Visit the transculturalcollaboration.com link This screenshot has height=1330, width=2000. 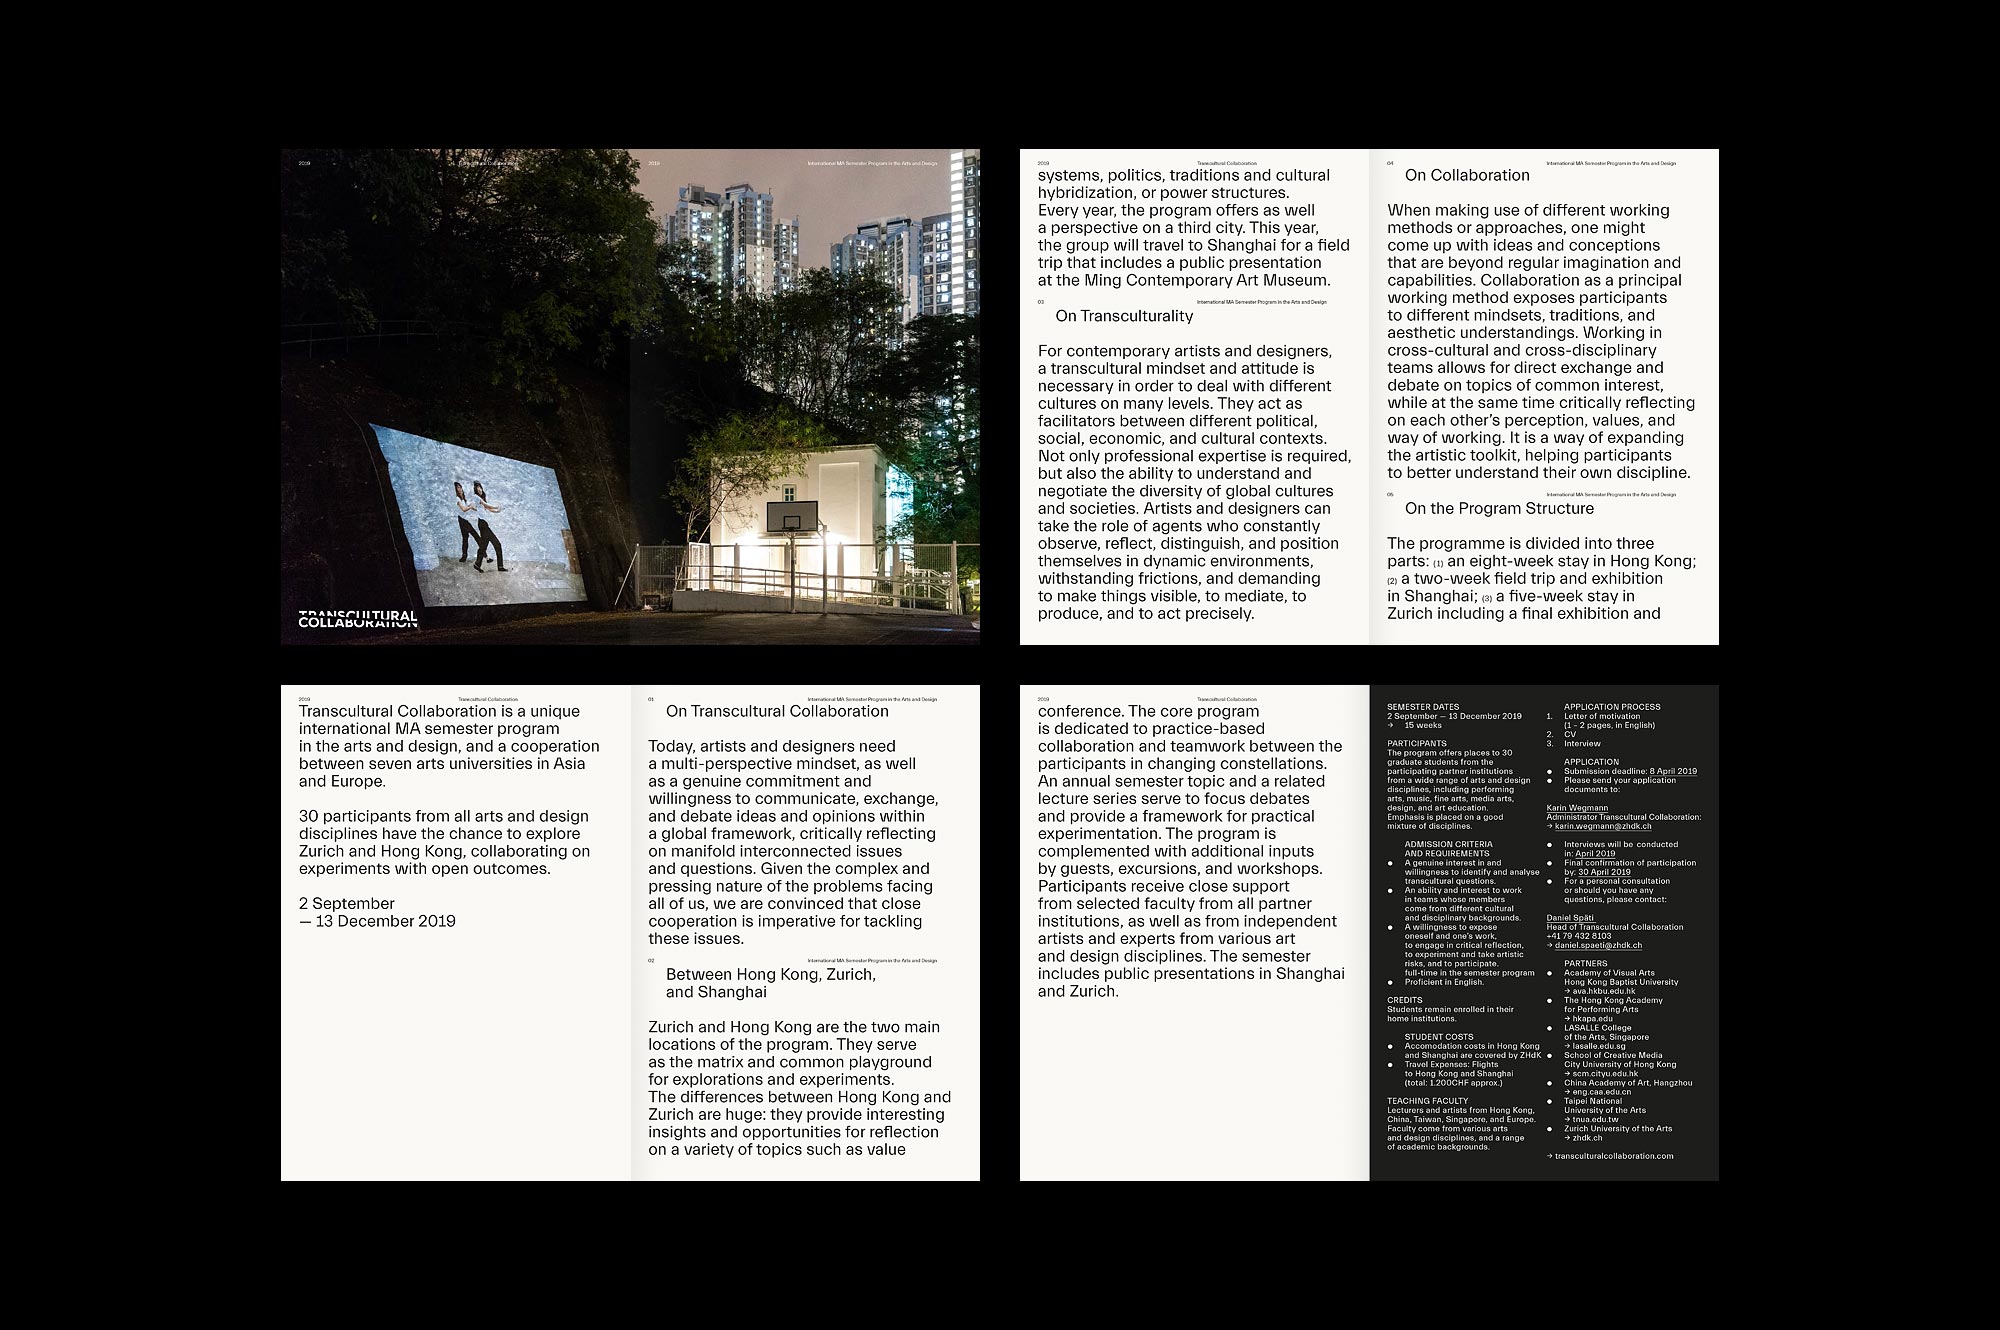1613,1156
